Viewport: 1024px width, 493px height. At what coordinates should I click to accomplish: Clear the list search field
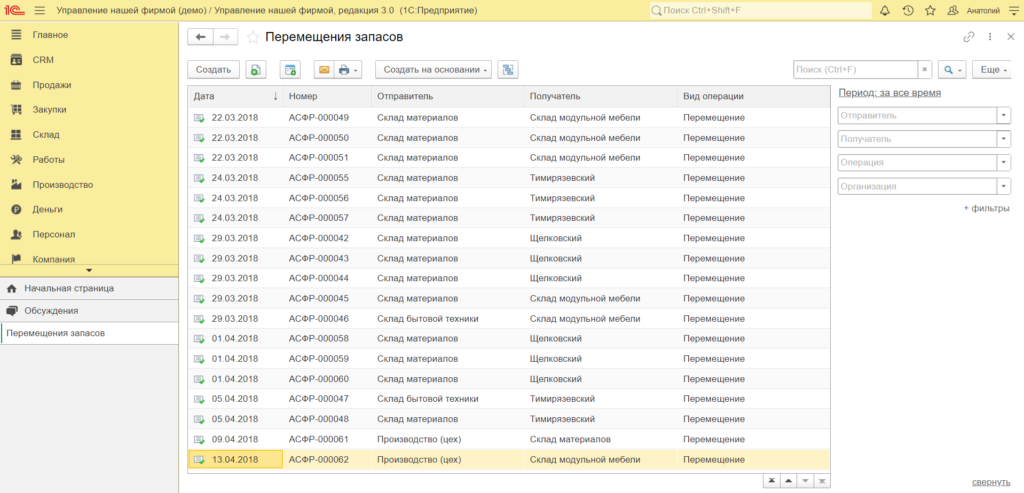point(924,70)
